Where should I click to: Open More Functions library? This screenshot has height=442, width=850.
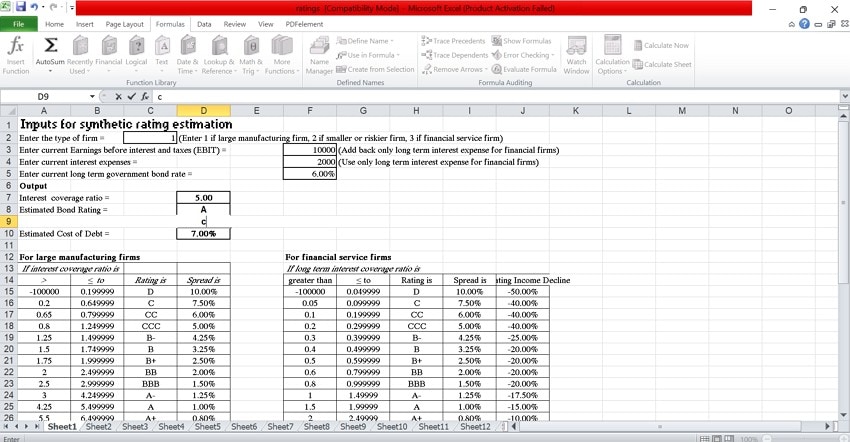[281, 55]
